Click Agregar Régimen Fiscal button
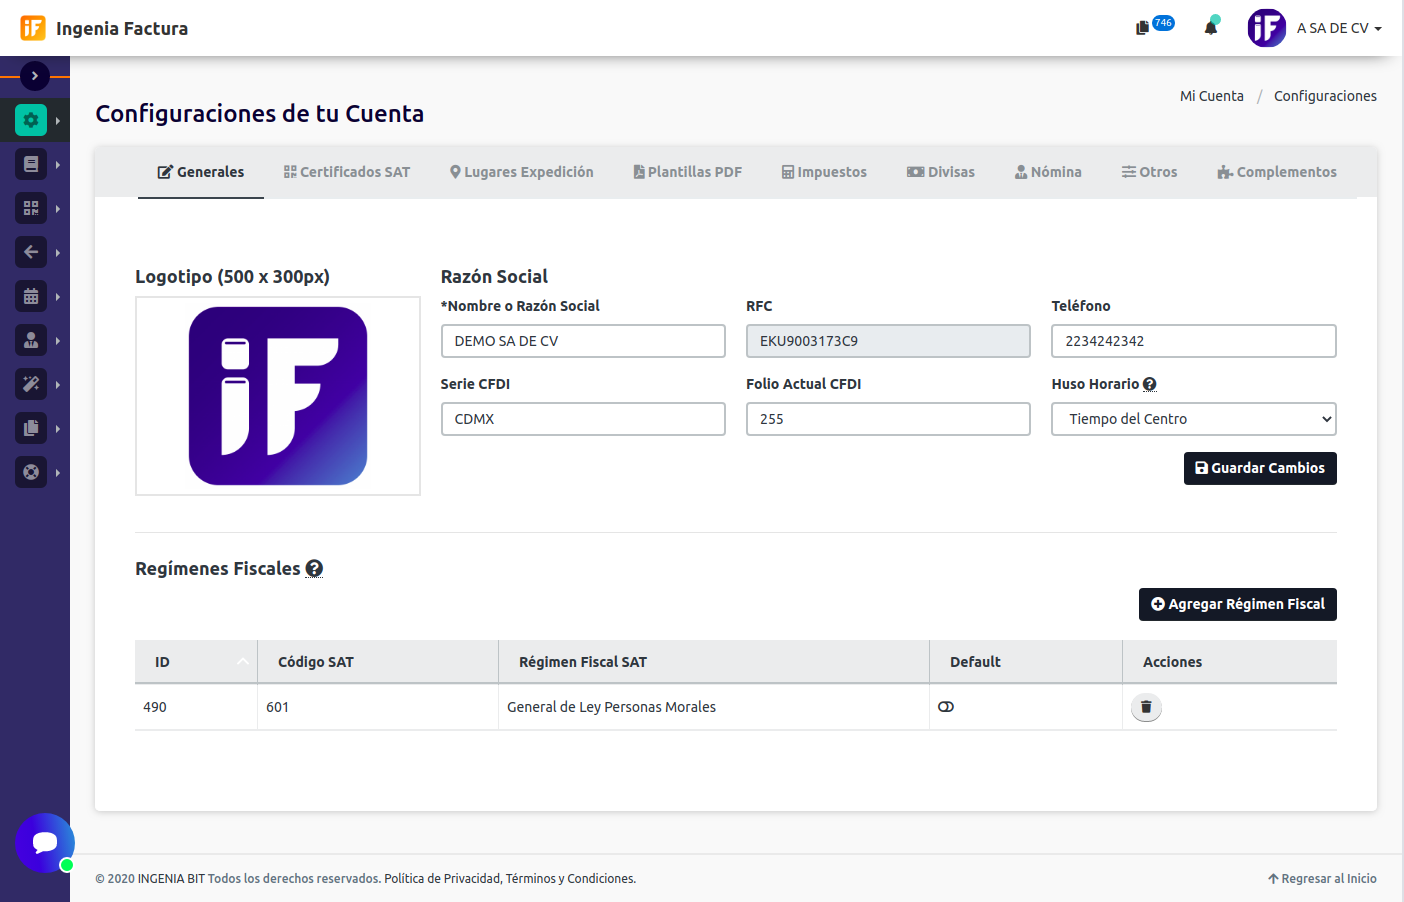Screen dimensions: 1404x902 (1237, 604)
